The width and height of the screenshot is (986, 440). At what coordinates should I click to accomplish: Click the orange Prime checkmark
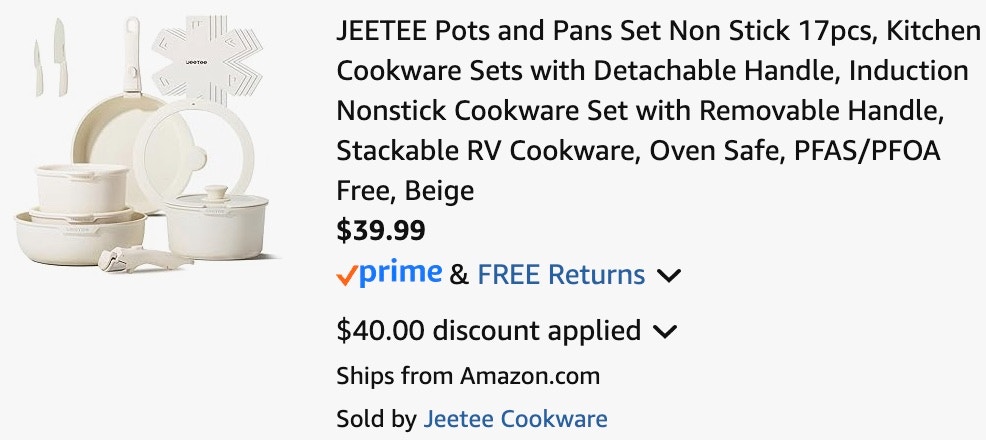click(347, 275)
